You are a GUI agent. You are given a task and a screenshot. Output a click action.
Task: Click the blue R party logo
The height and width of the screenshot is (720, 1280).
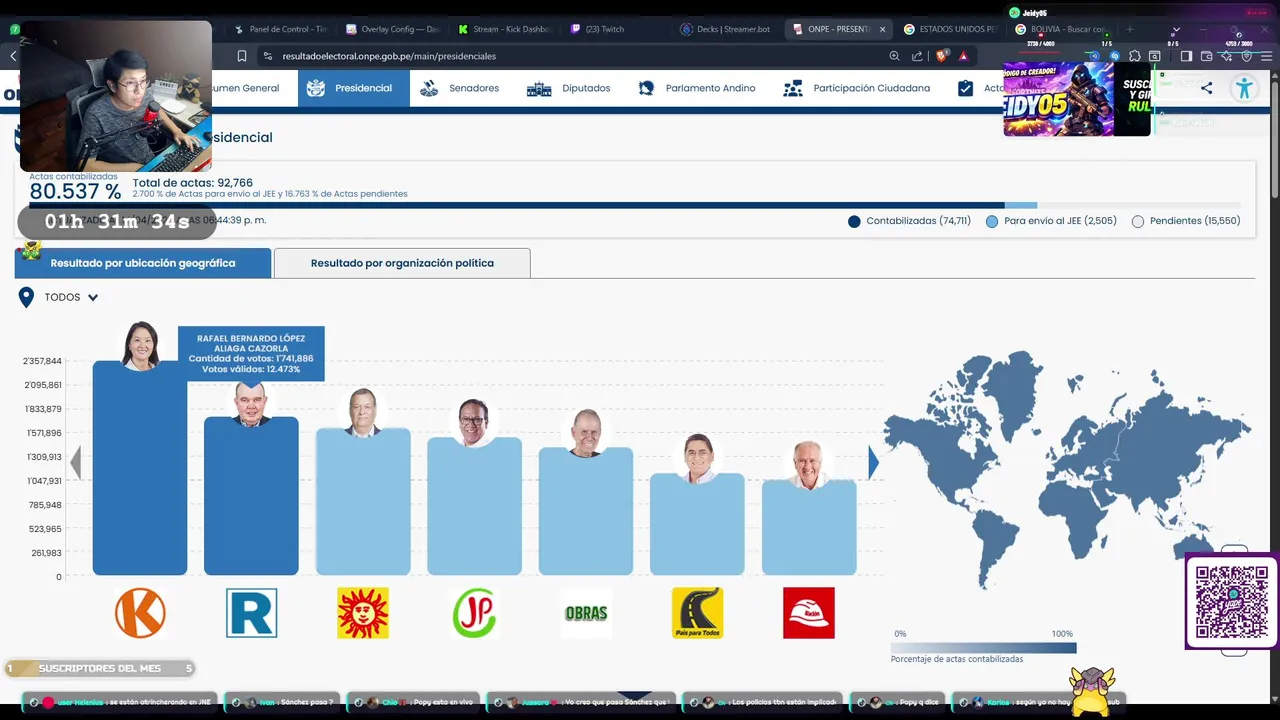(251, 613)
